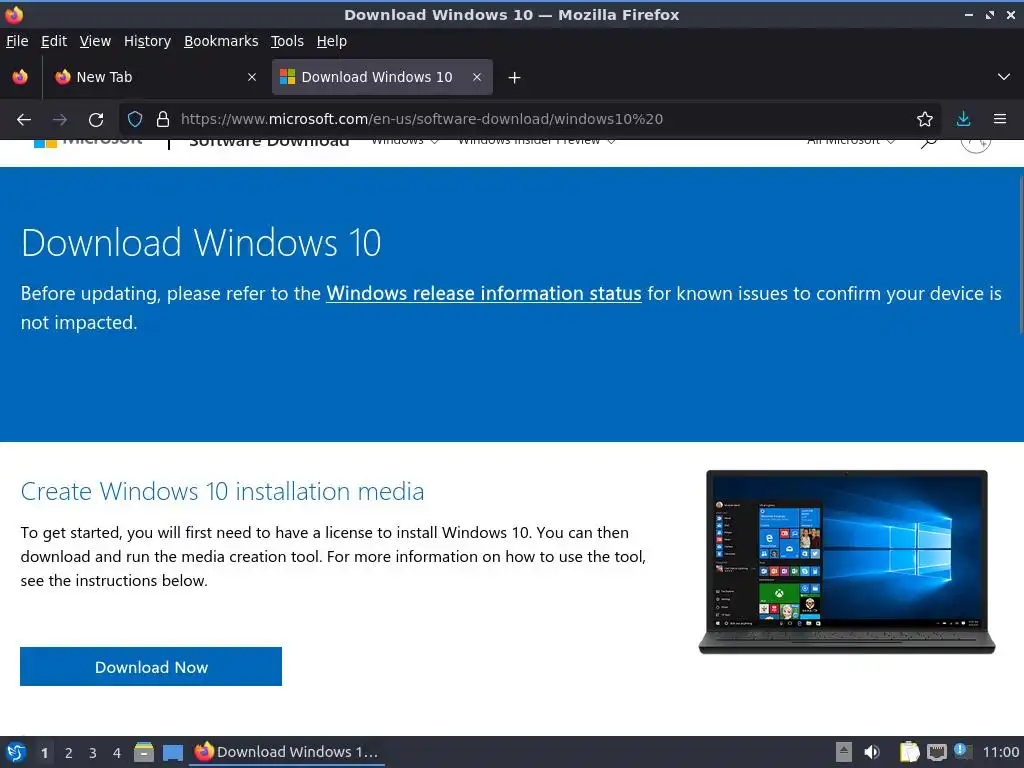Bookmark this page with the star icon
1024x768 pixels.
click(924, 119)
